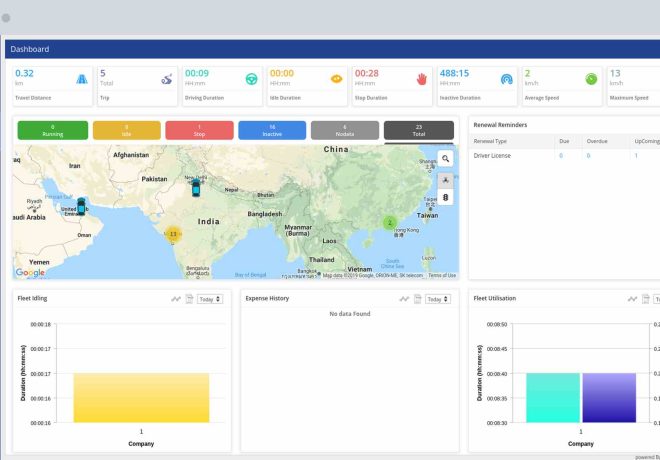Screen dimensions: 660x460
Task: Toggle the map cluster view button
Action: (446, 179)
